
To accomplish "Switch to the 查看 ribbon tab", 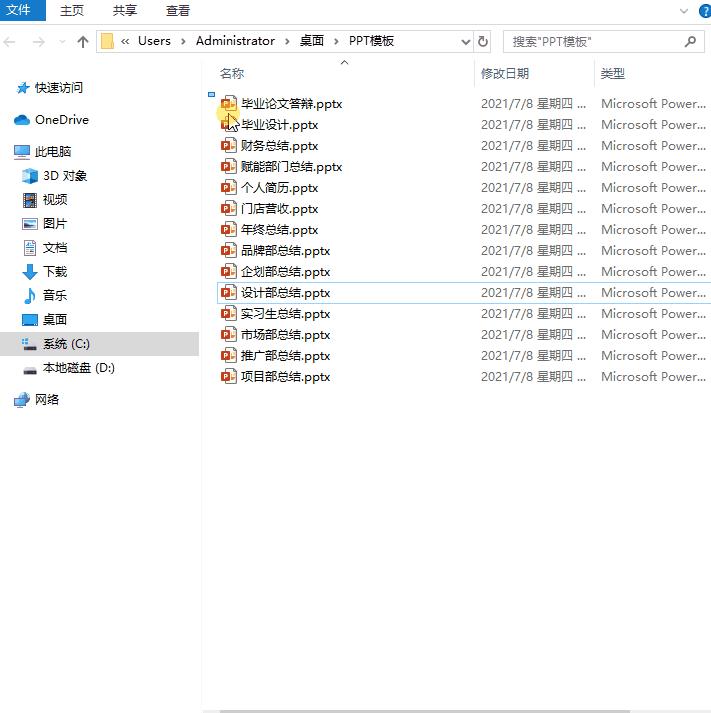I will tap(178, 11).
